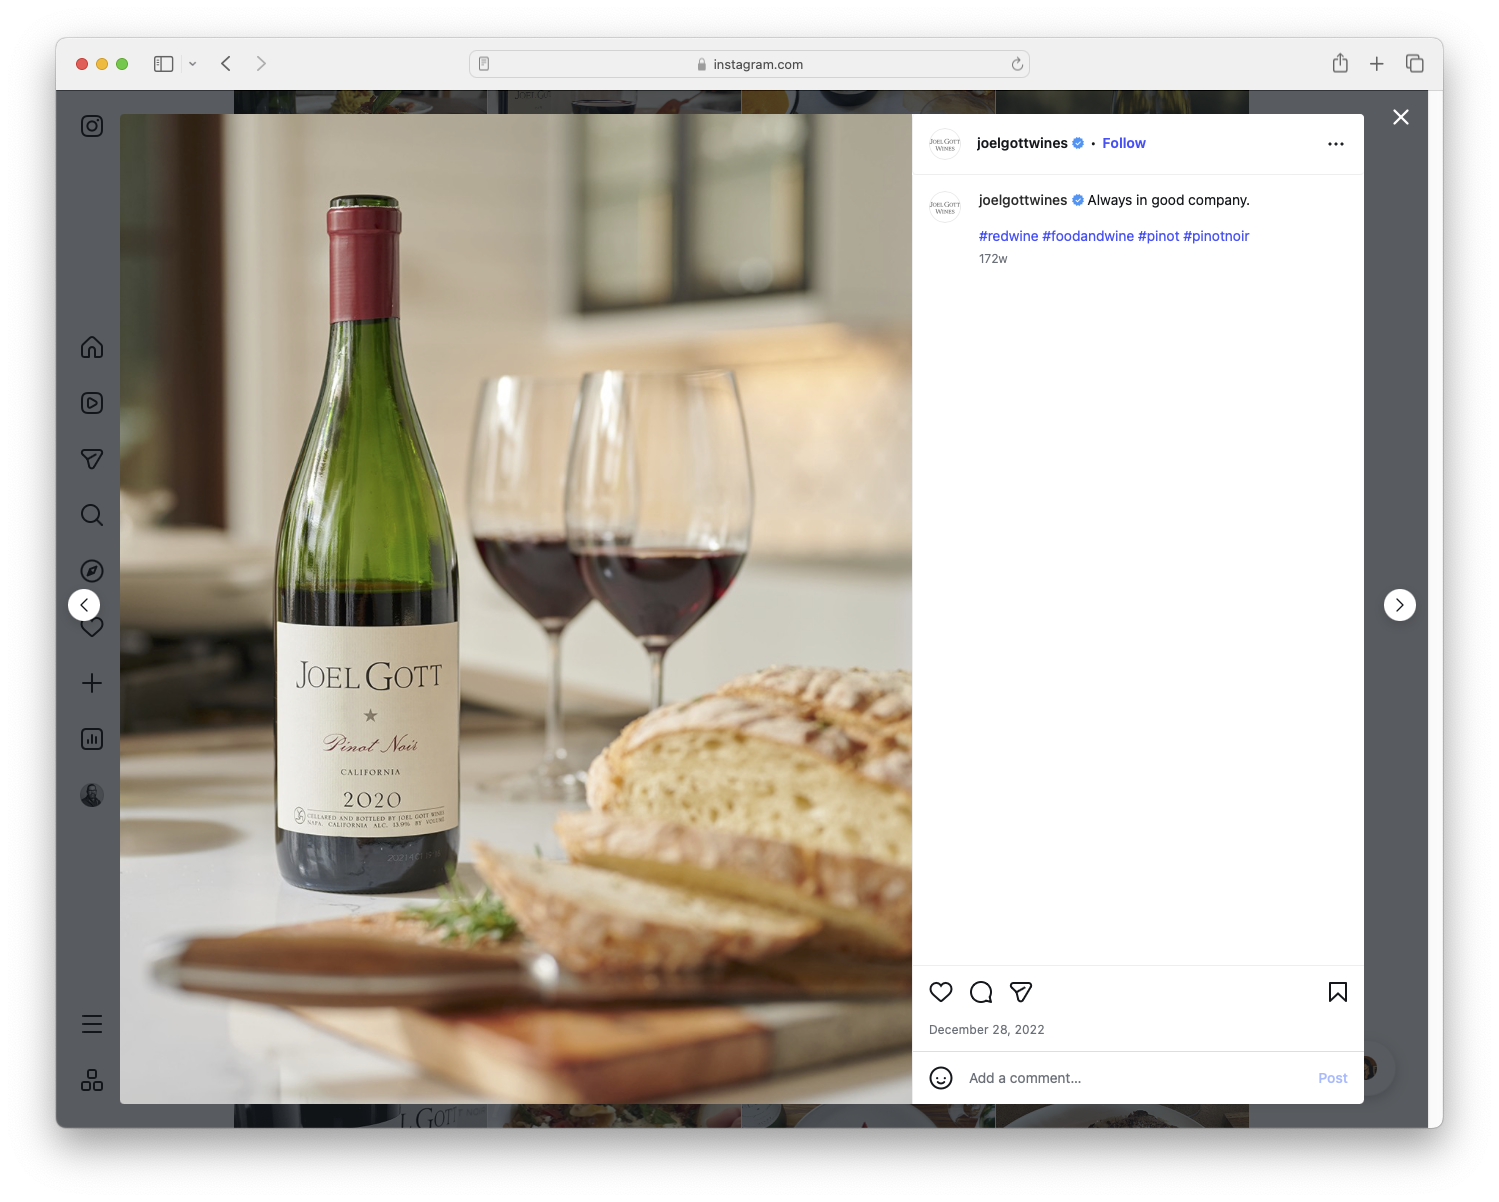This screenshot has width=1499, height=1202.
Task: Open Search magnifier icon in sidebar
Action: [x=92, y=515]
